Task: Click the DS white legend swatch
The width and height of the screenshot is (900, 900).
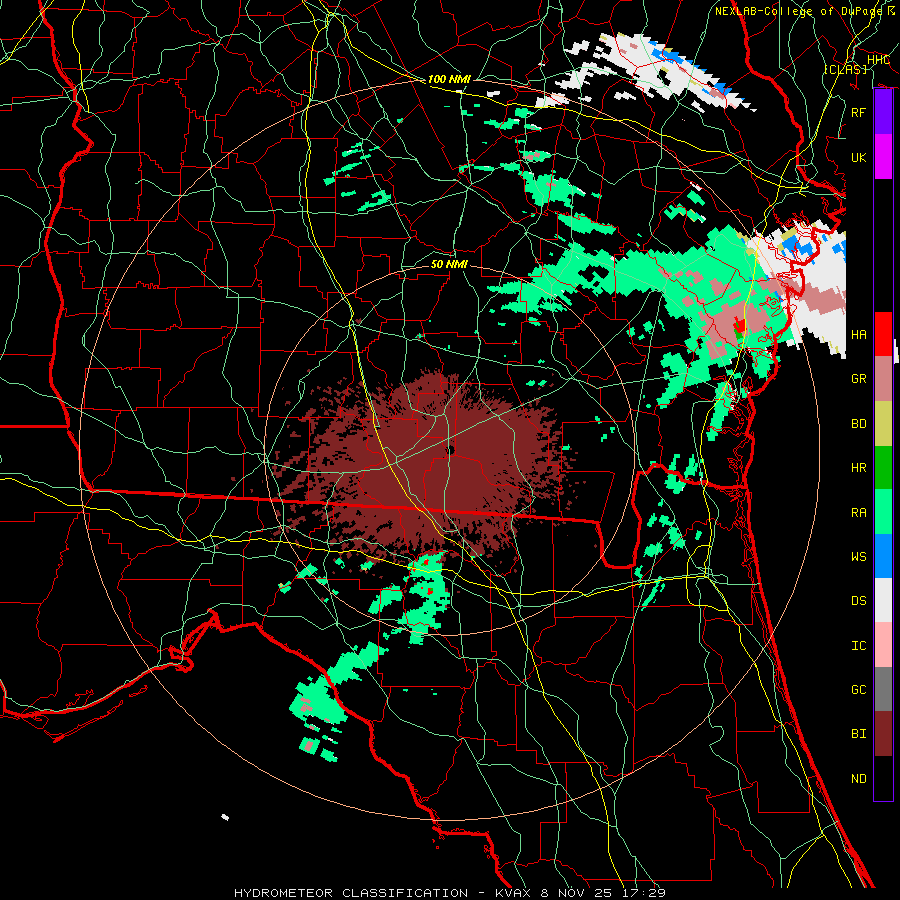Action: (883, 600)
